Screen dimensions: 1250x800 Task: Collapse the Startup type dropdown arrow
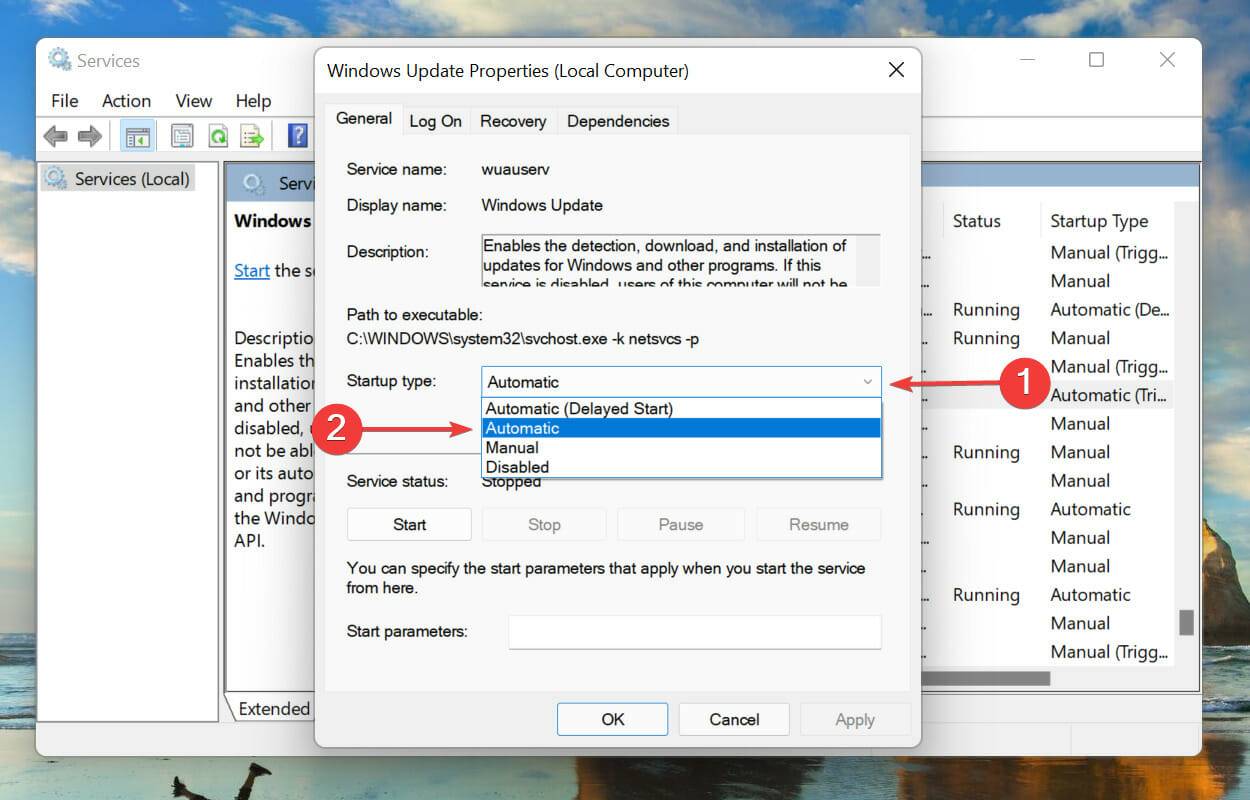[869, 382]
